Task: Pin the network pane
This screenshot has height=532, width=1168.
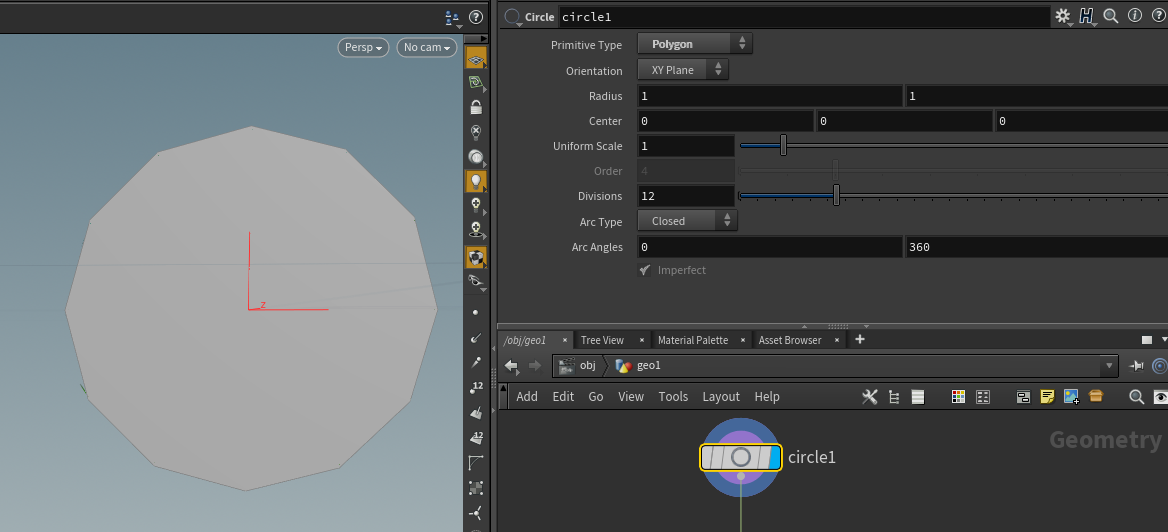Action: [x=1137, y=366]
